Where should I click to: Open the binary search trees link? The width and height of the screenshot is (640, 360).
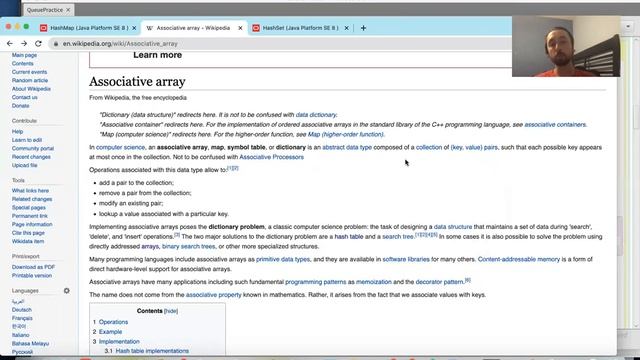[x=189, y=247]
